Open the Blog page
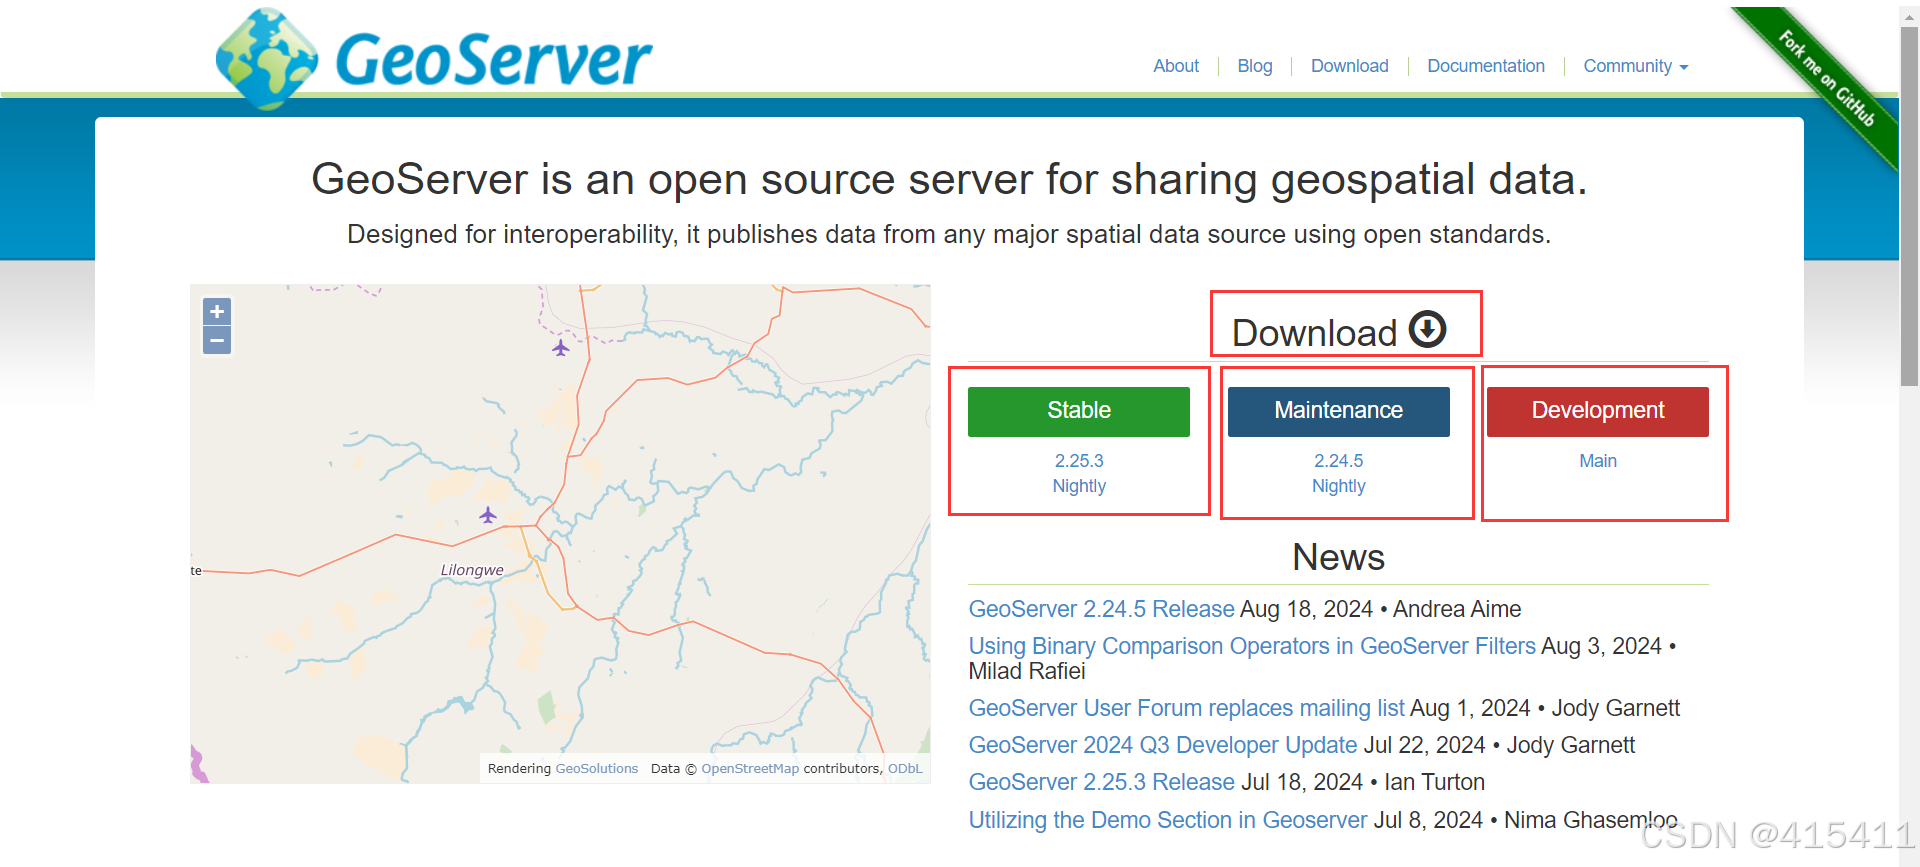This screenshot has height=867, width=1920. [x=1255, y=66]
